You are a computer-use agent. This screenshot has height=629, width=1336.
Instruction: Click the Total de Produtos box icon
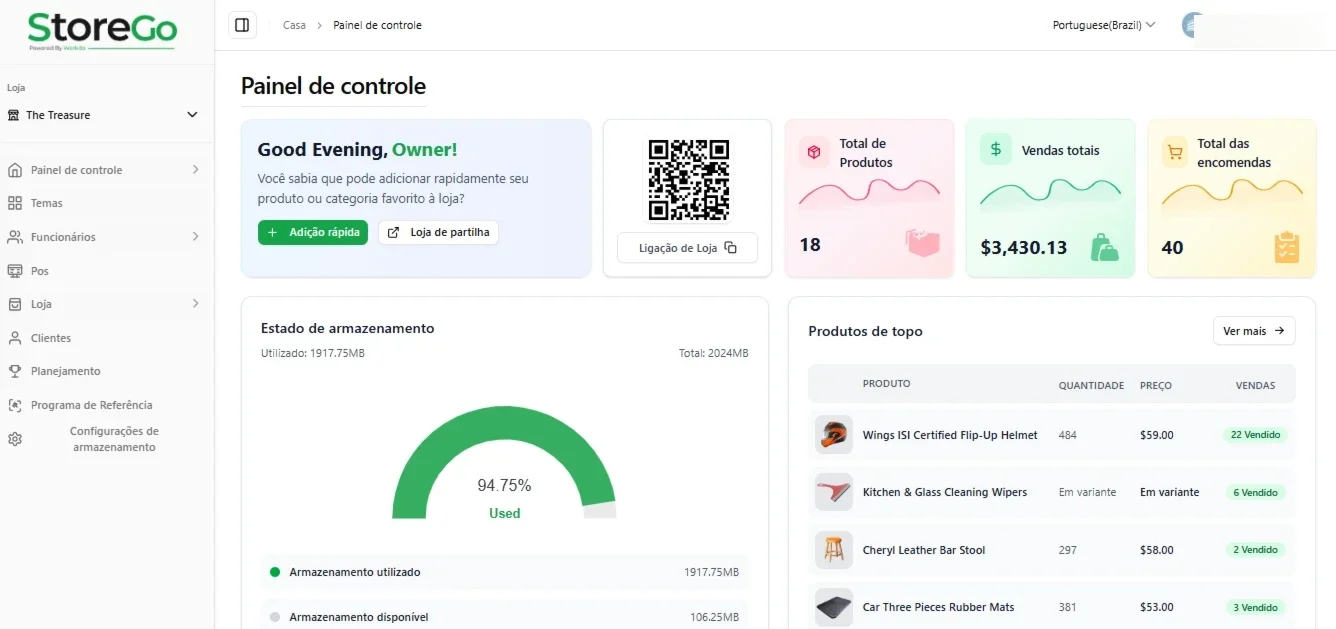tap(814, 152)
